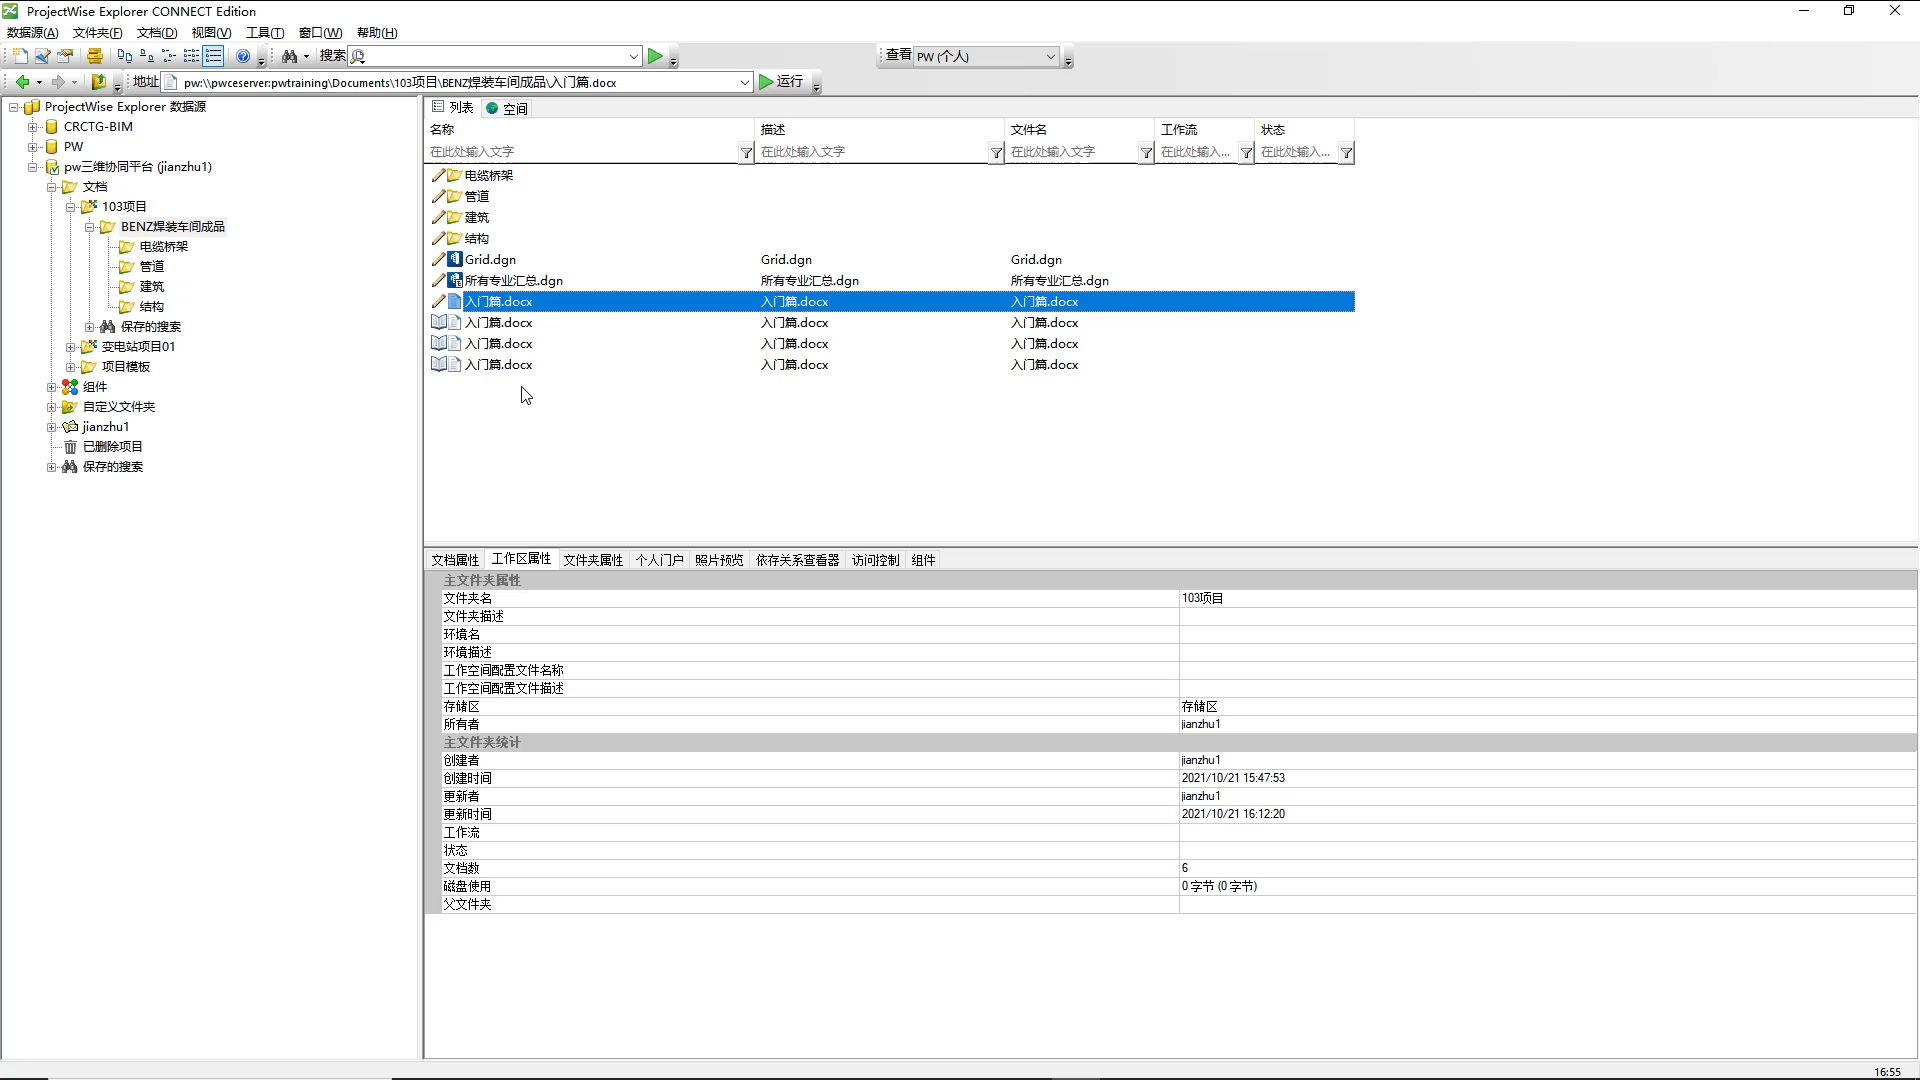
Task: Click the 运行 button beside address bar
Action: click(x=781, y=82)
